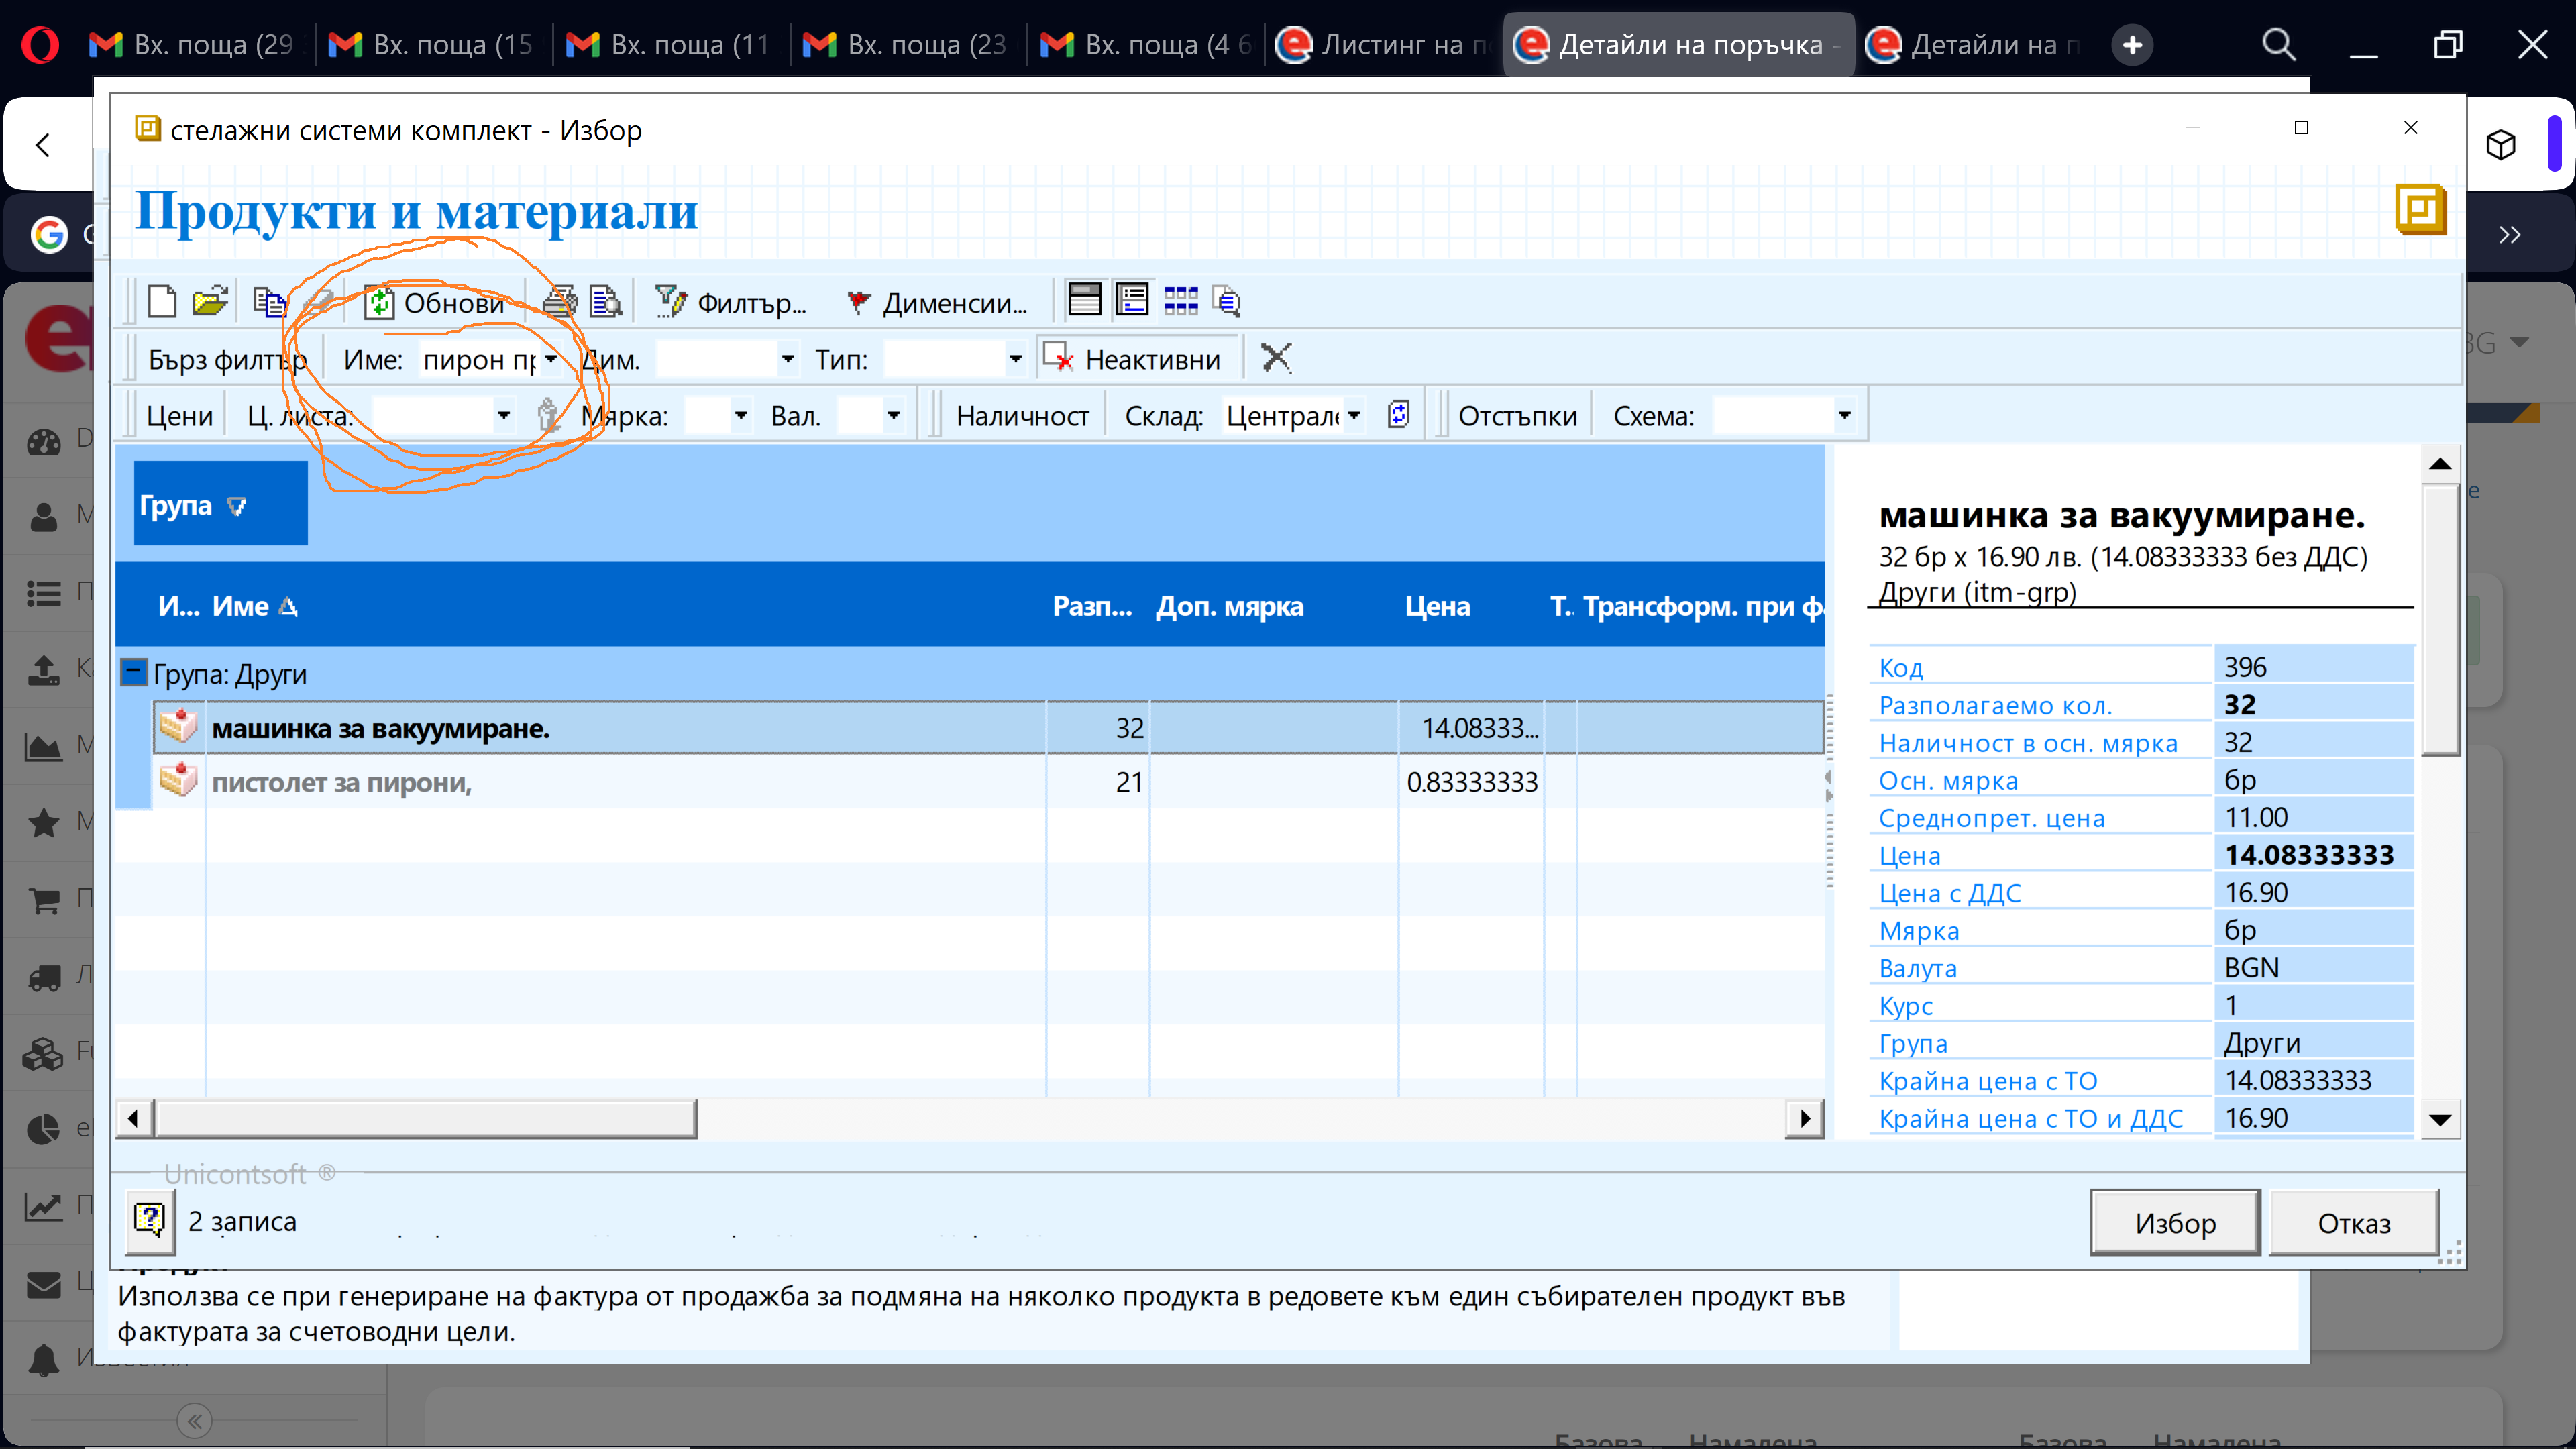Switch to Листинг на browser tab
This screenshot has width=2576, height=1449.
tap(1384, 44)
